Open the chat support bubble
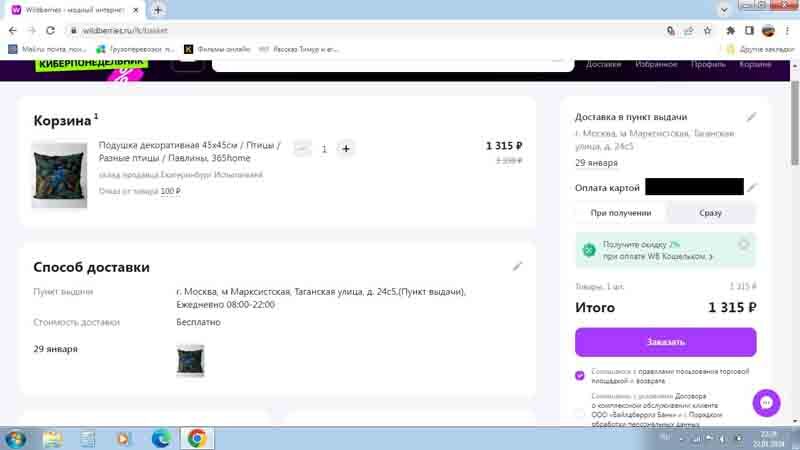Viewport: 800px width, 450px height. point(766,403)
